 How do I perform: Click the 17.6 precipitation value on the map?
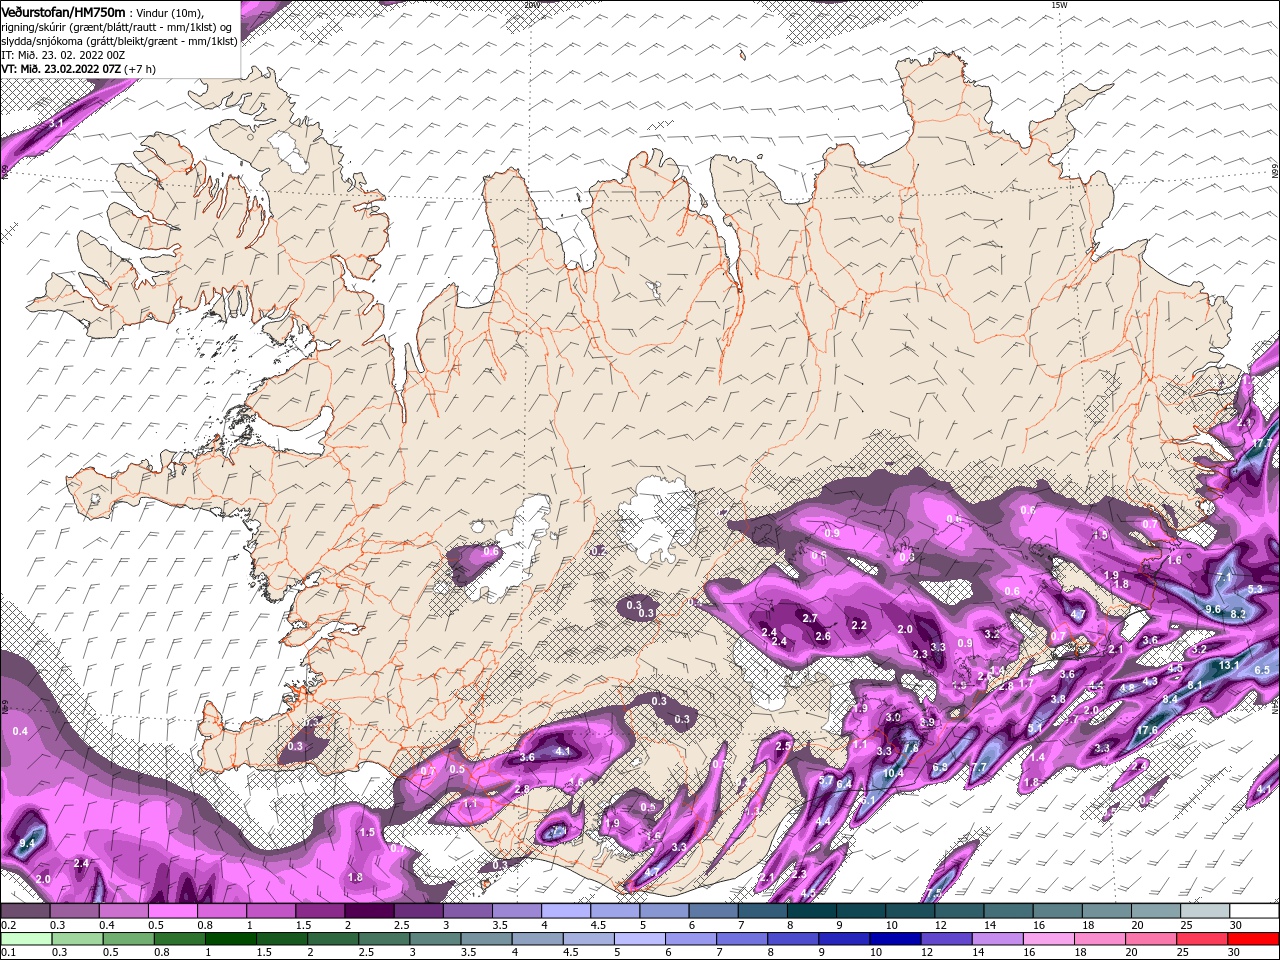tap(1147, 731)
